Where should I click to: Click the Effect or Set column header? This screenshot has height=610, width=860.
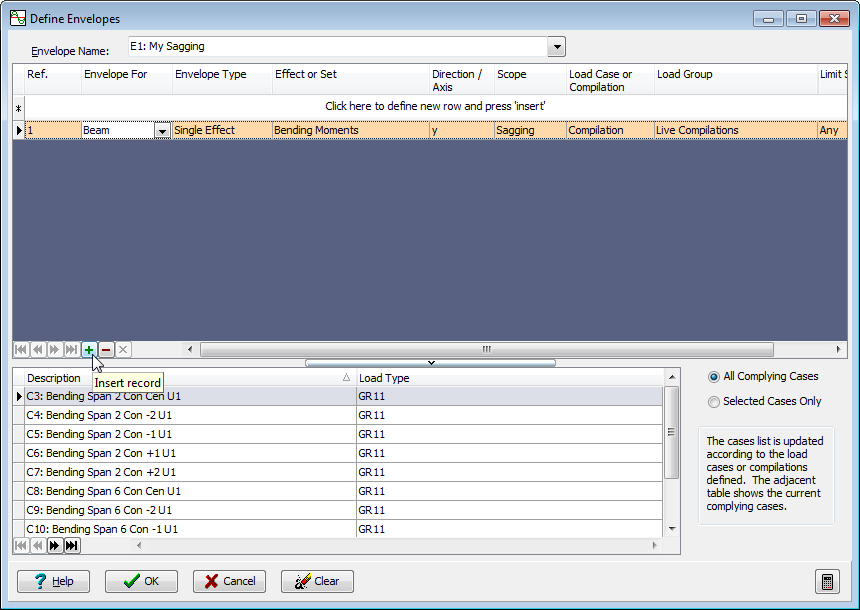[350, 80]
